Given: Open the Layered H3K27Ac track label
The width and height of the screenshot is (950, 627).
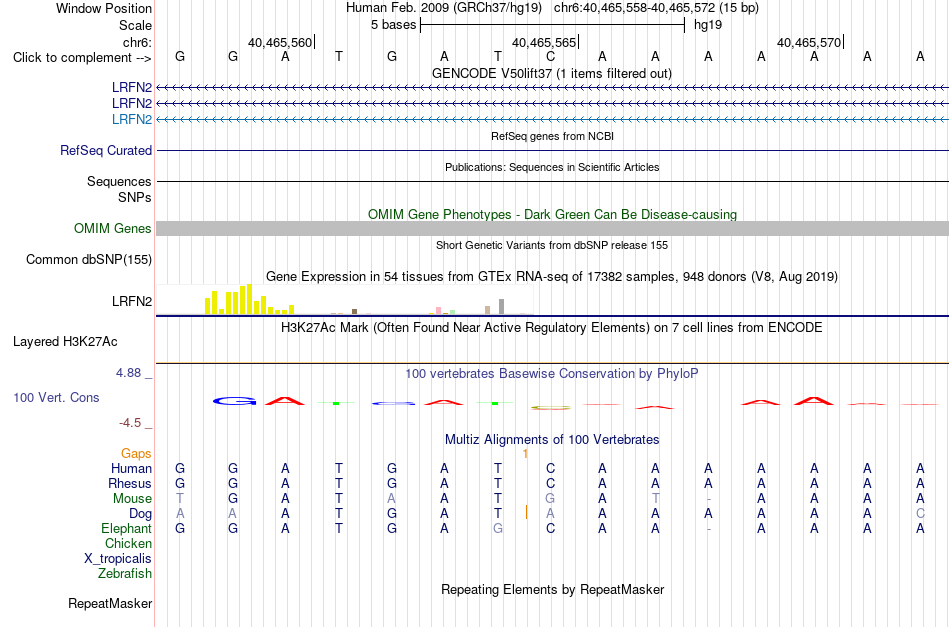Looking at the screenshot, I should point(65,342).
